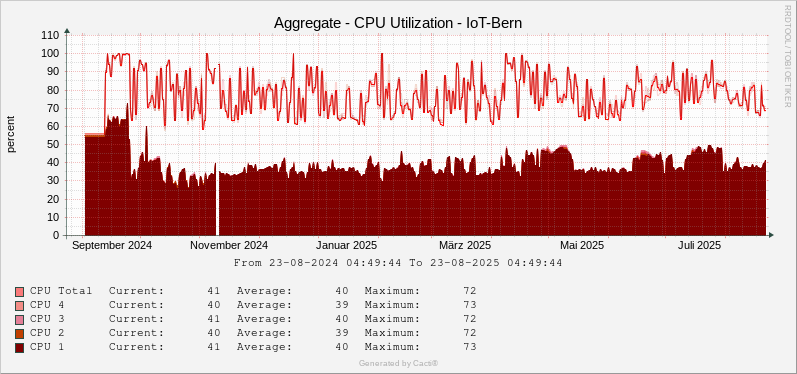Select the November 2024 axis label
The height and width of the screenshot is (374, 797).
point(229,245)
